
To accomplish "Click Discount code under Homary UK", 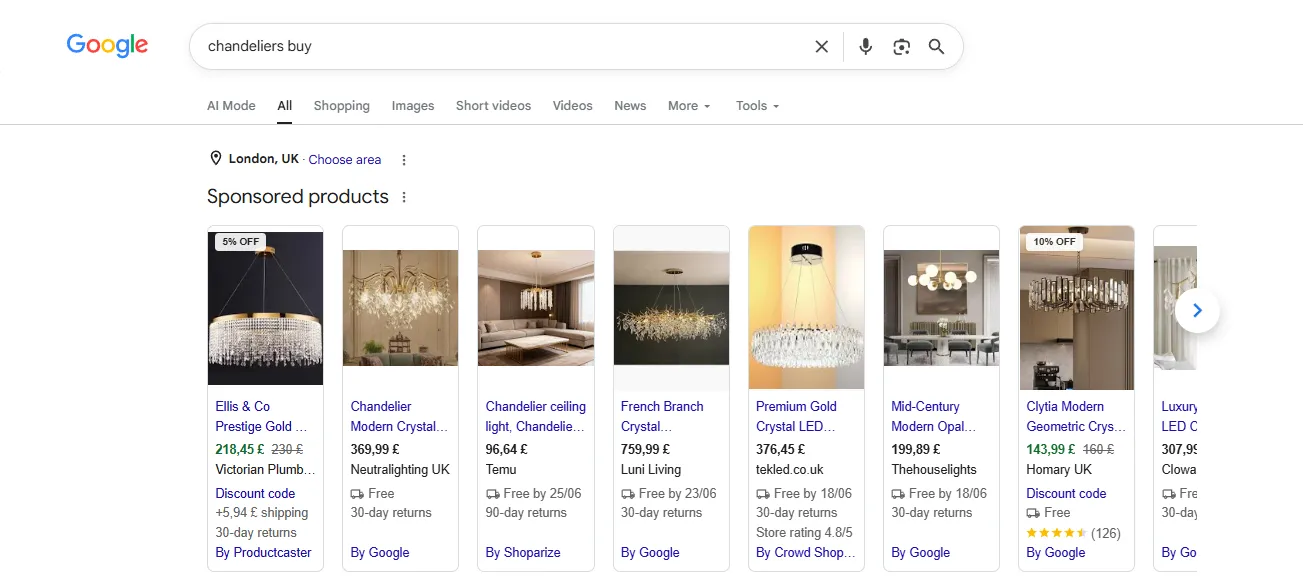I will [x=1066, y=493].
